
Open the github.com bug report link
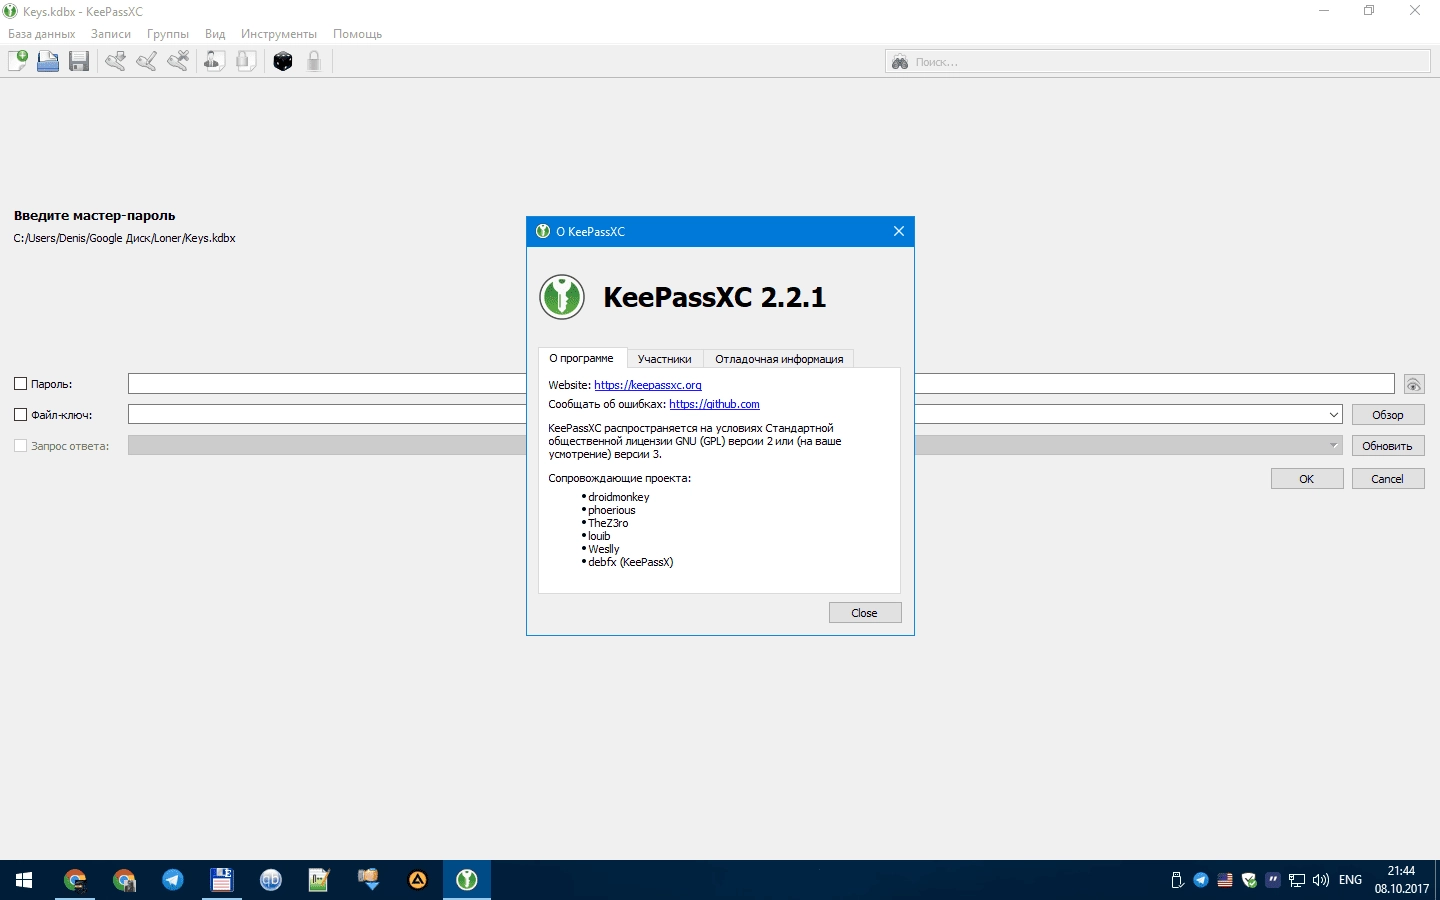click(714, 404)
